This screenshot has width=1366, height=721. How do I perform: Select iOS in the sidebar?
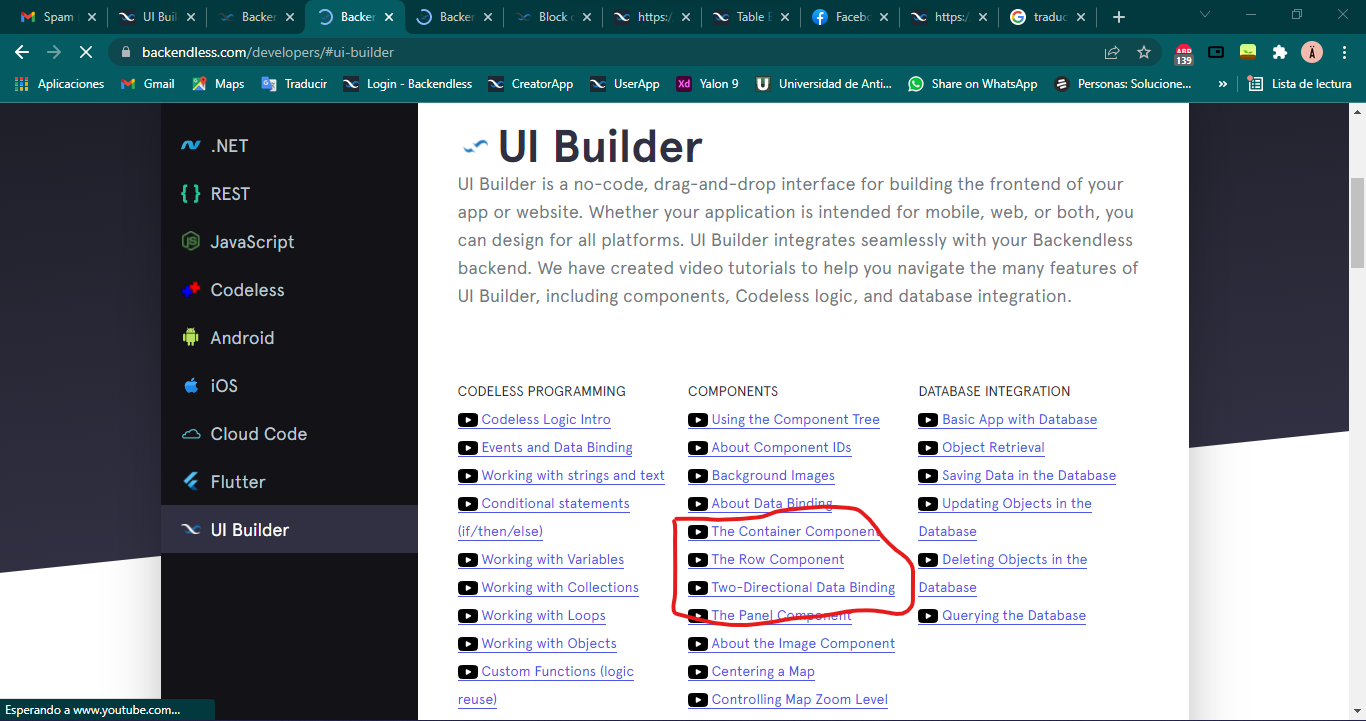click(x=289, y=386)
